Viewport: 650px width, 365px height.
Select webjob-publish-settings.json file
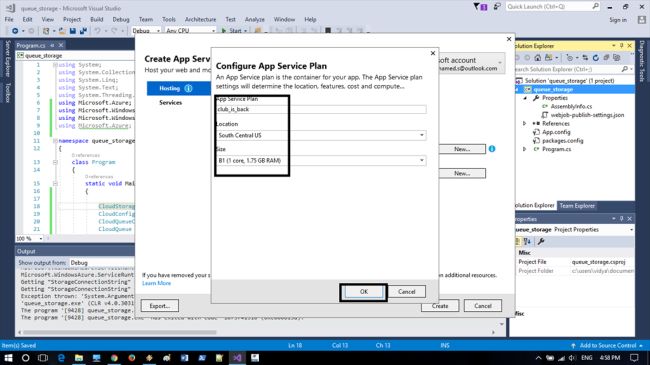point(587,115)
